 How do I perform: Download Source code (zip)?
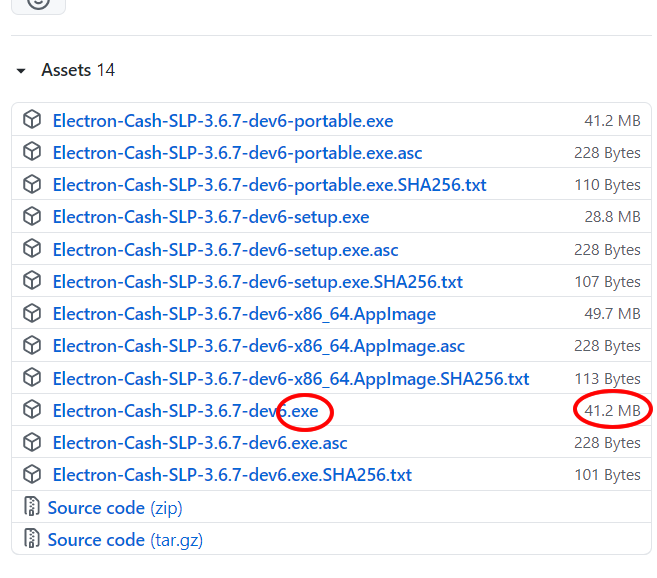click(x=115, y=508)
